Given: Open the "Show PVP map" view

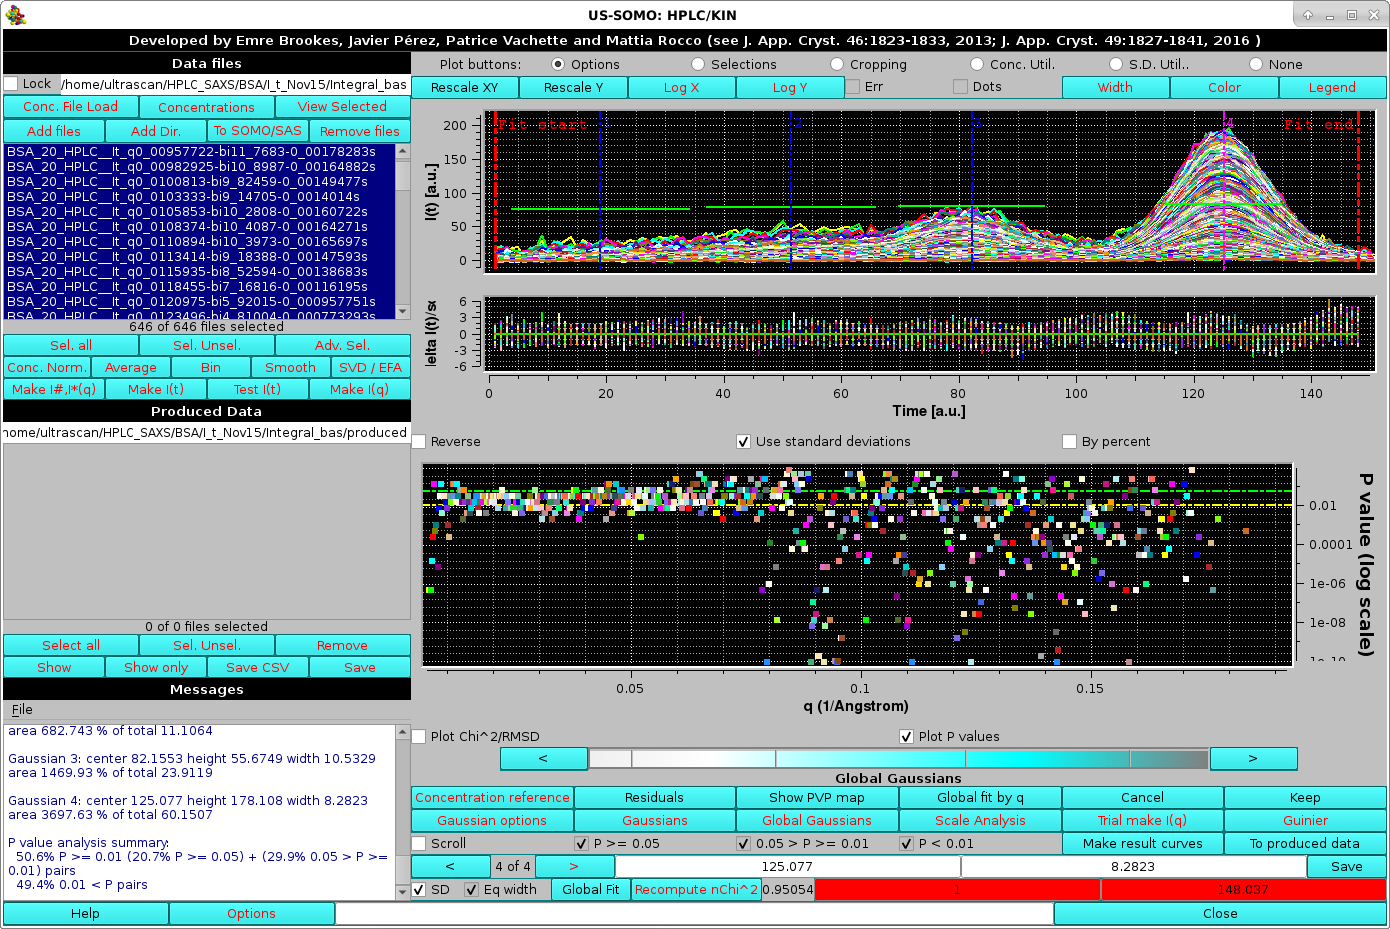Looking at the screenshot, I should [x=817, y=797].
